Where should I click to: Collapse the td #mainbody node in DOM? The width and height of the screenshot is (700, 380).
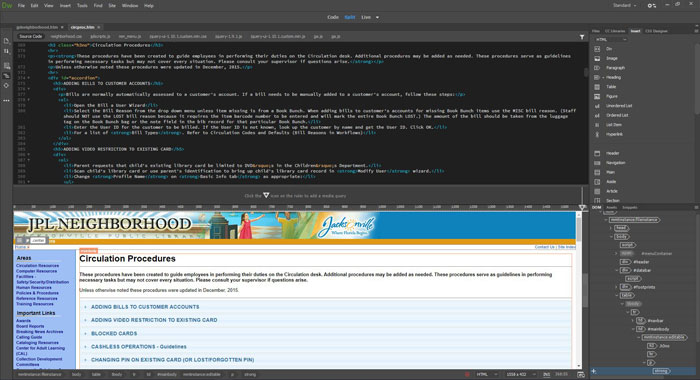pos(633,329)
